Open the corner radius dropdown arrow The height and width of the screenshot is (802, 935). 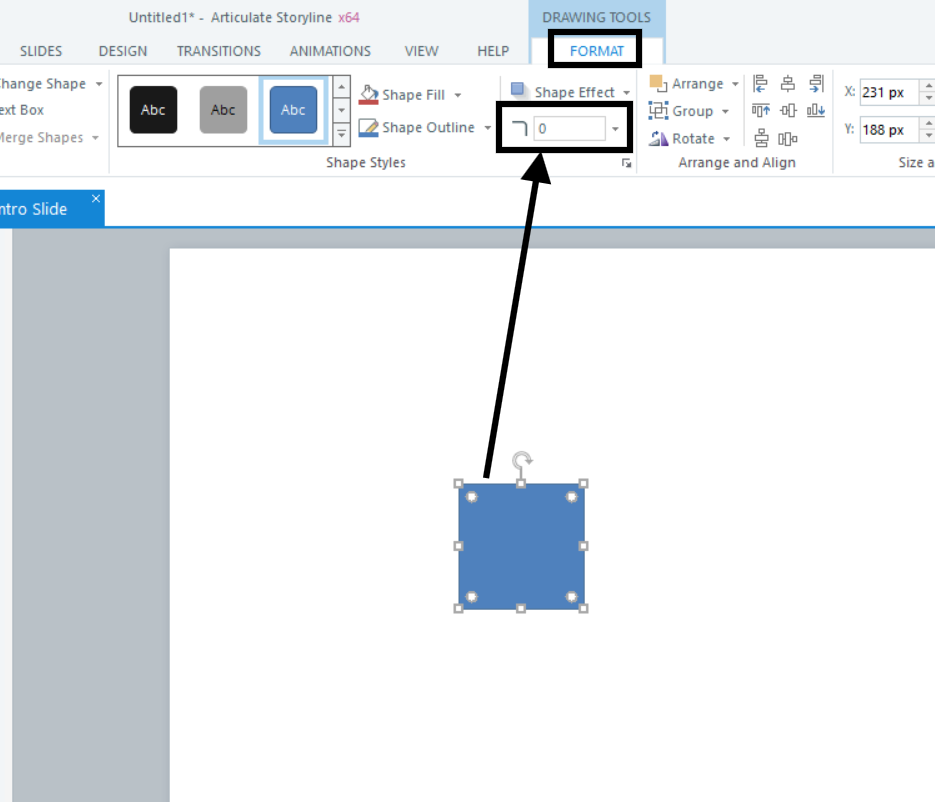[615, 129]
